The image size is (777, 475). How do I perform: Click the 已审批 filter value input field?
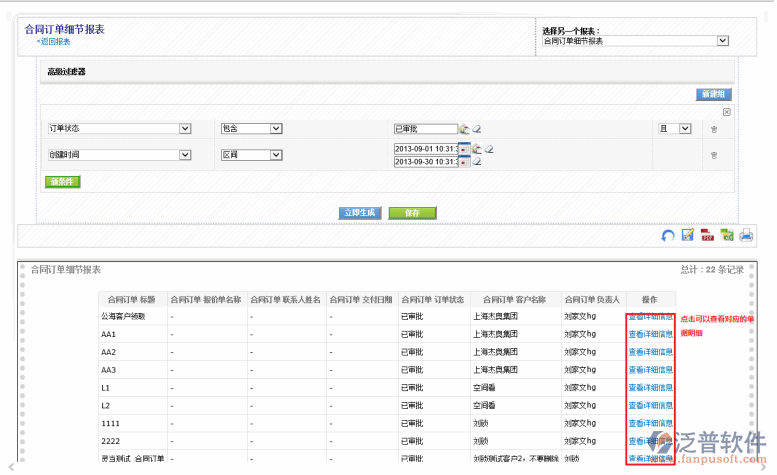tap(425, 129)
